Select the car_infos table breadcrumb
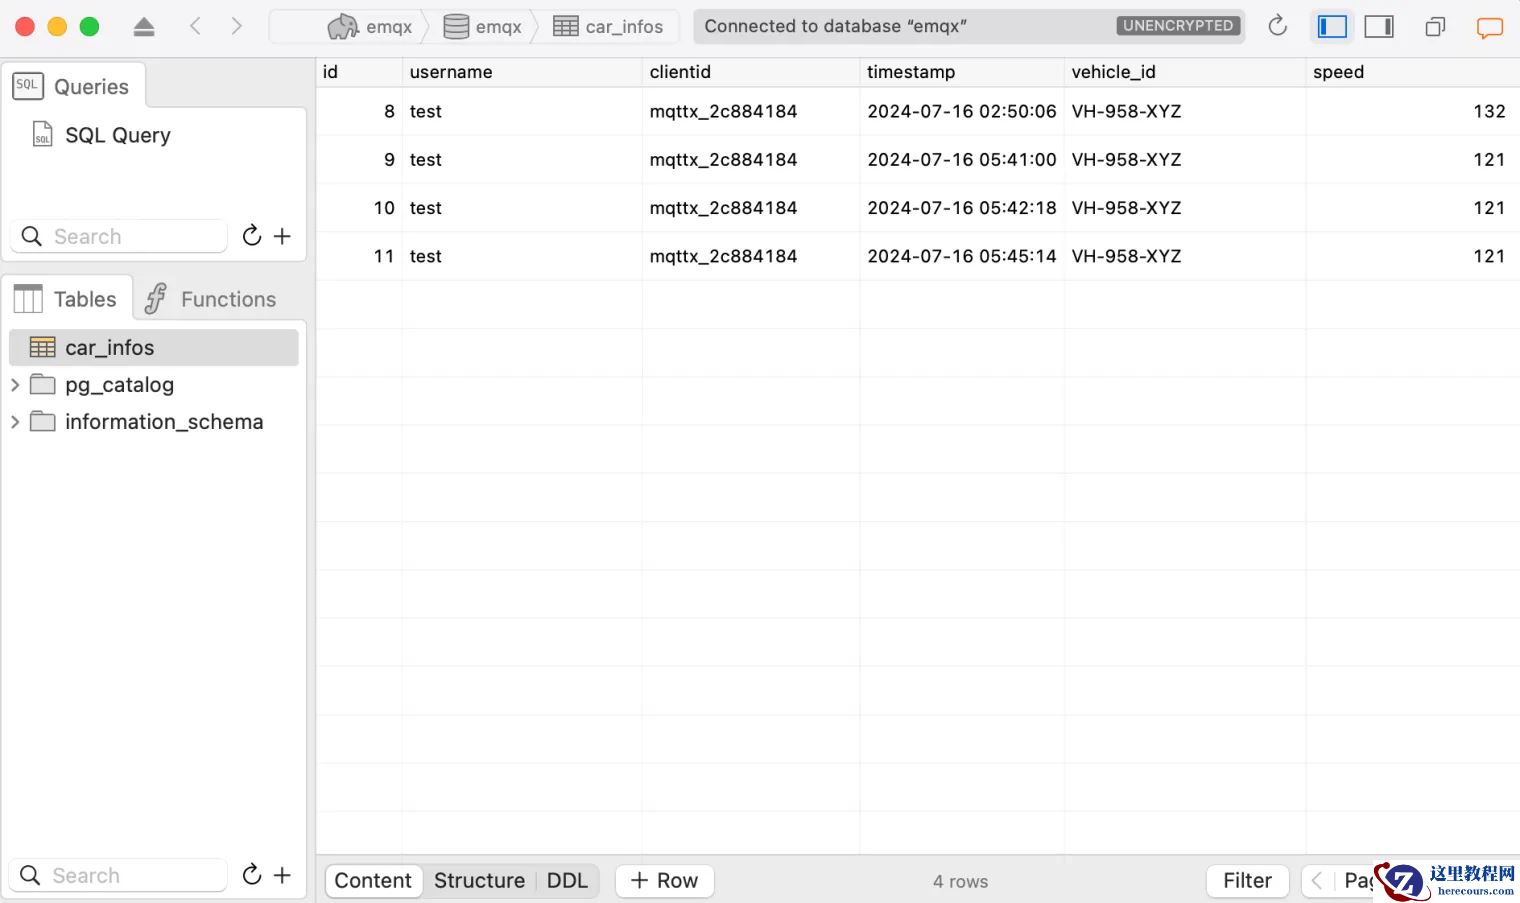Viewport: 1520px width, 903px height. pyautogui.click(x=608, y=27)
